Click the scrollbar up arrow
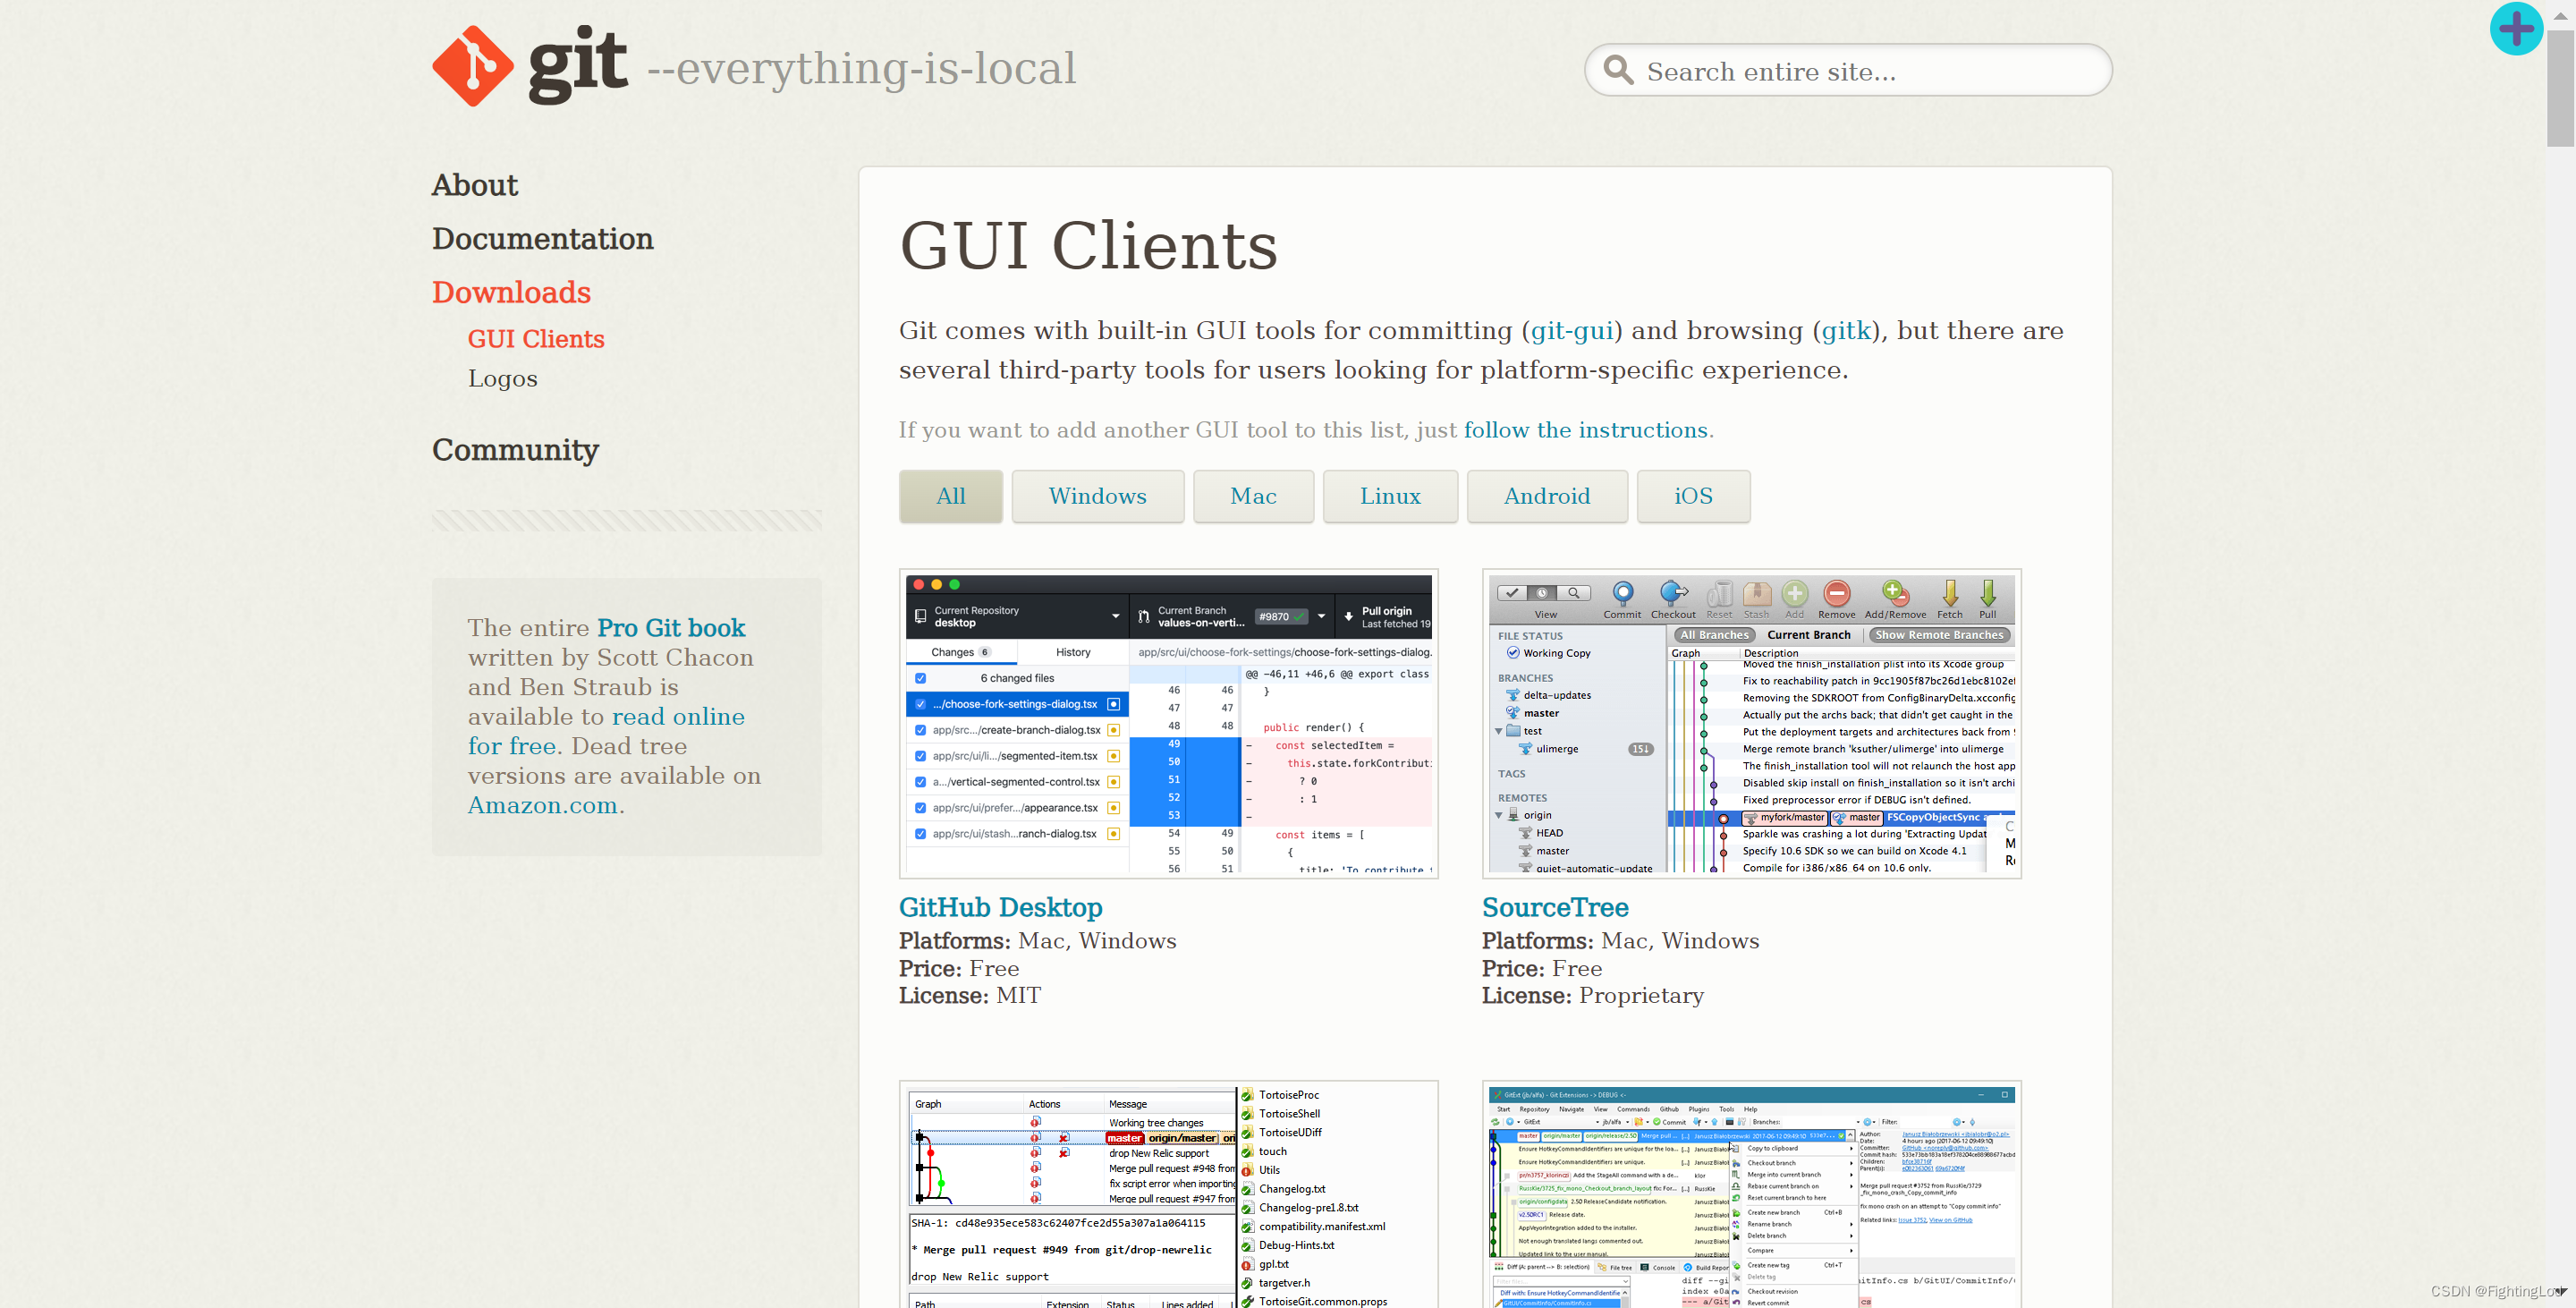2576x1308 pixels. click(x=2560, y=15)
